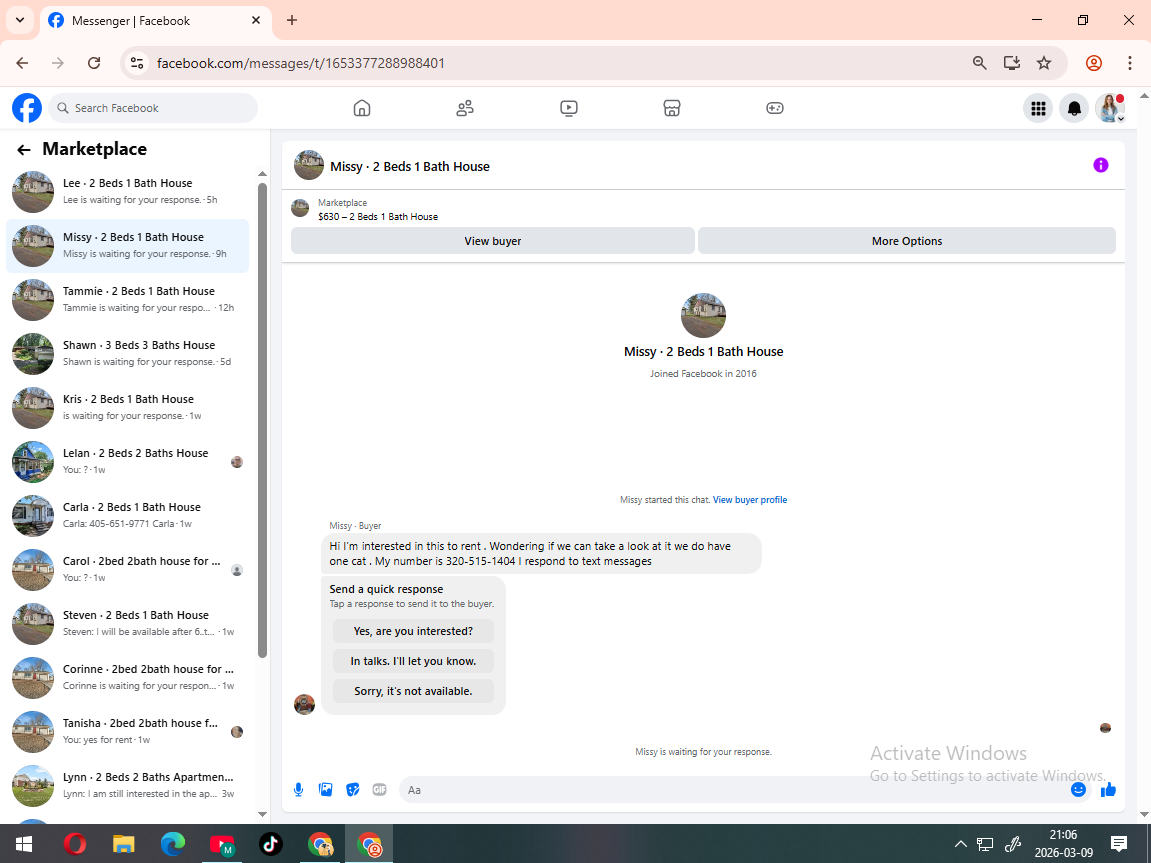This screenshot has height=863, width=1151.
Task: Open the Chrome three-dot menu
Action: 1130,63
